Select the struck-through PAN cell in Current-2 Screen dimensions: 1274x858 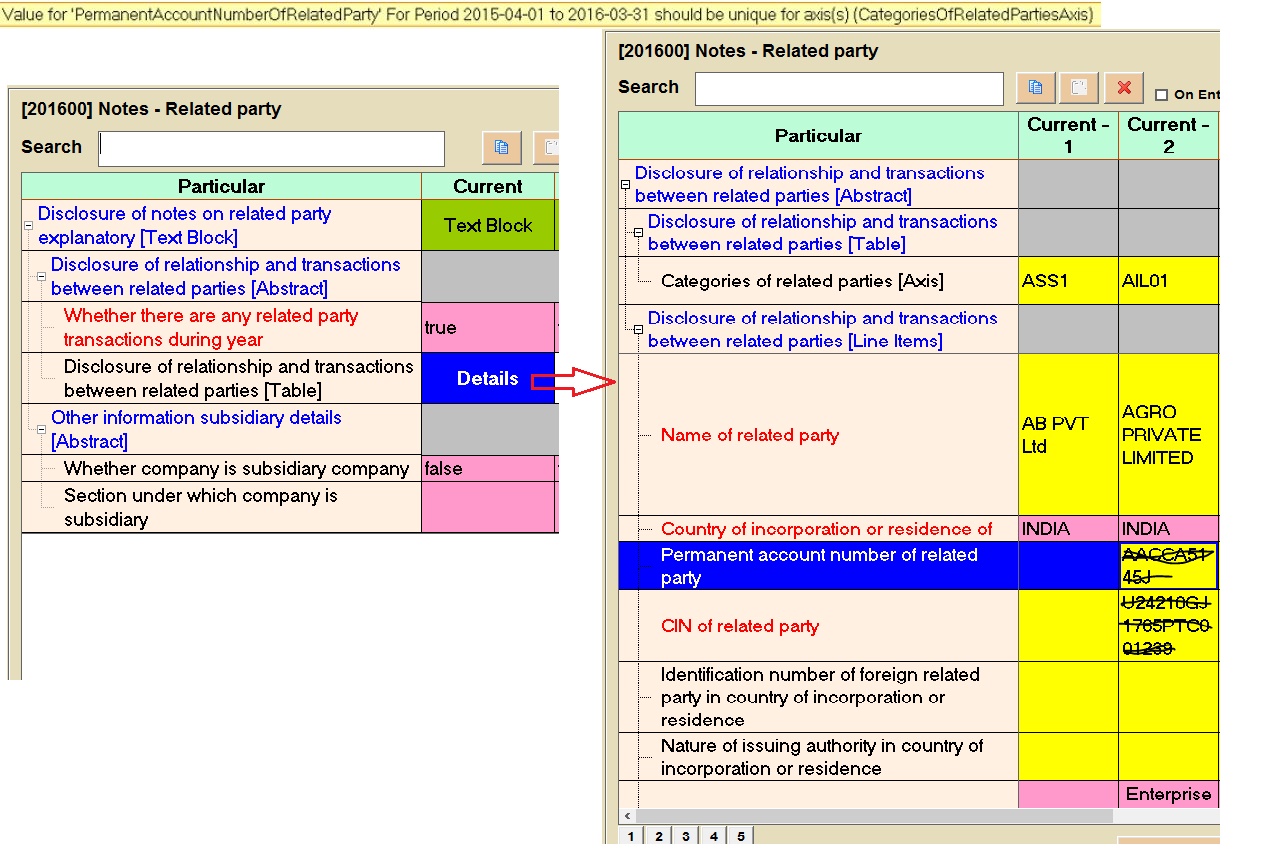pos(1167,566)
